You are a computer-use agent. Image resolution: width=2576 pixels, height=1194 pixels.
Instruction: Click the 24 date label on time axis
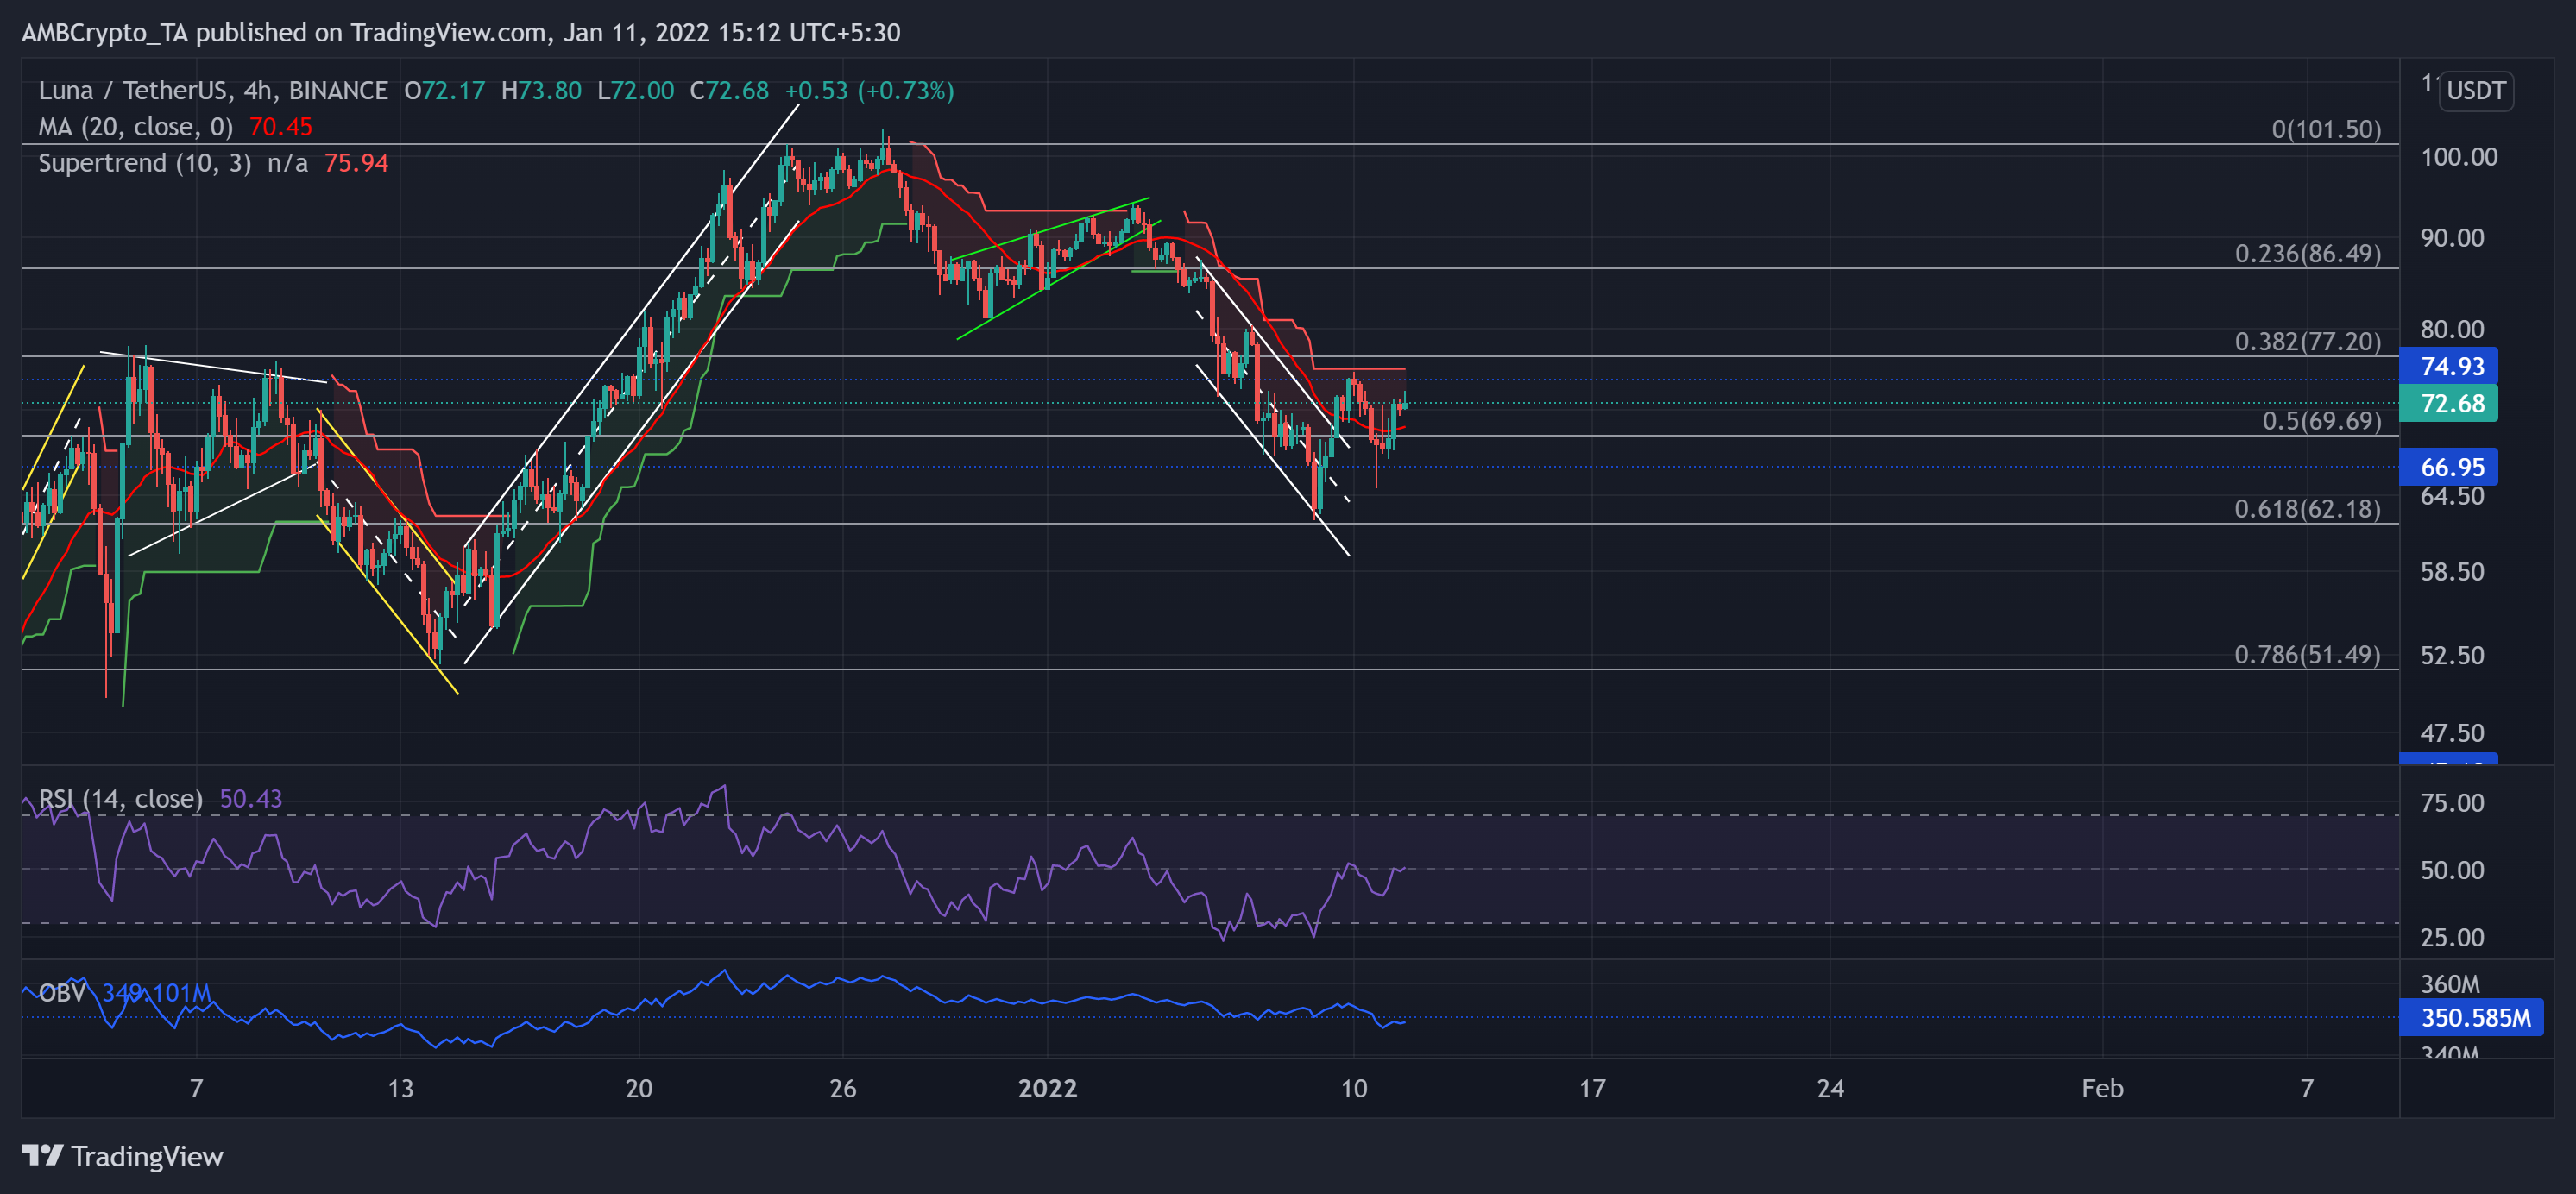1830,1088
